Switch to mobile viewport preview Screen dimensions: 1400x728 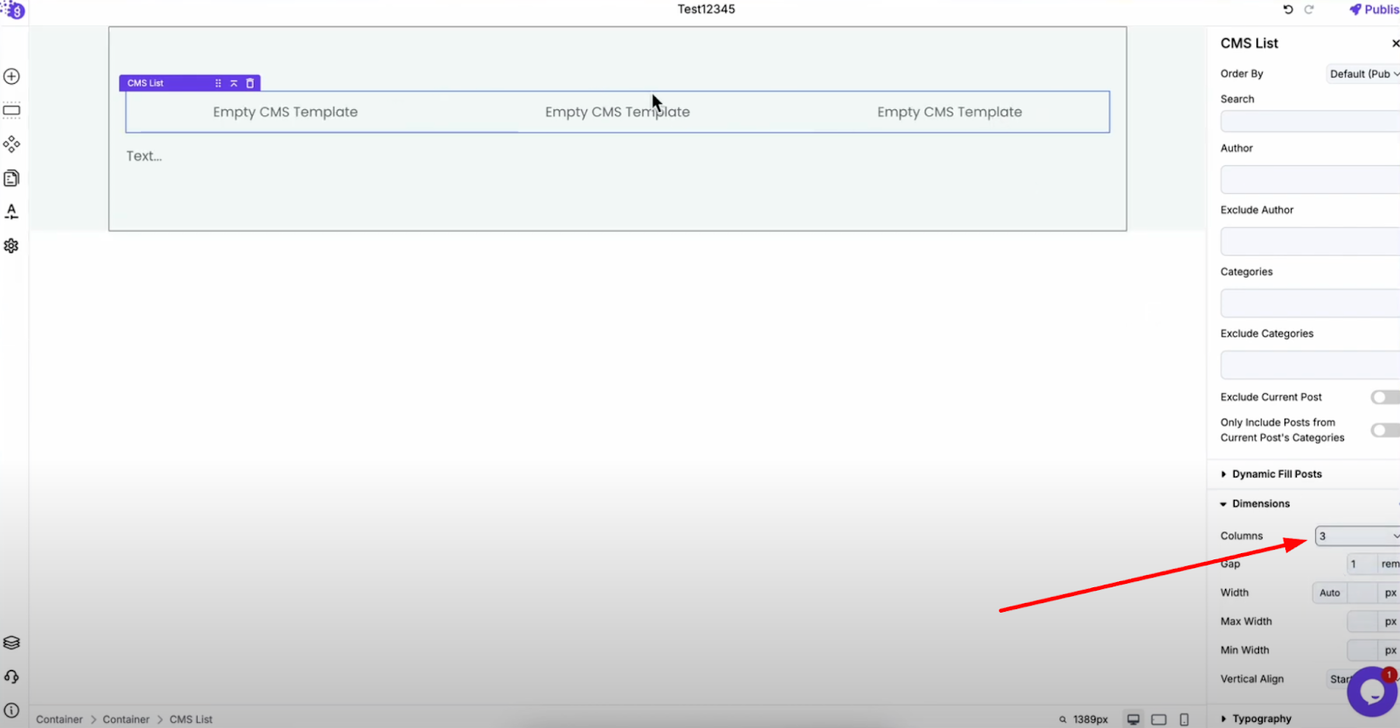pos(1184,719)
